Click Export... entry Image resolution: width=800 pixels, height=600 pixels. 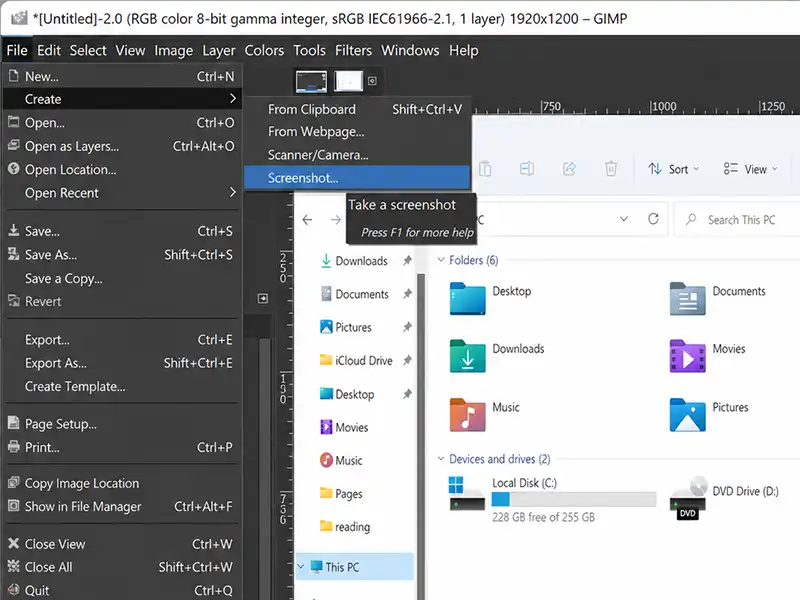coord(121,340)
